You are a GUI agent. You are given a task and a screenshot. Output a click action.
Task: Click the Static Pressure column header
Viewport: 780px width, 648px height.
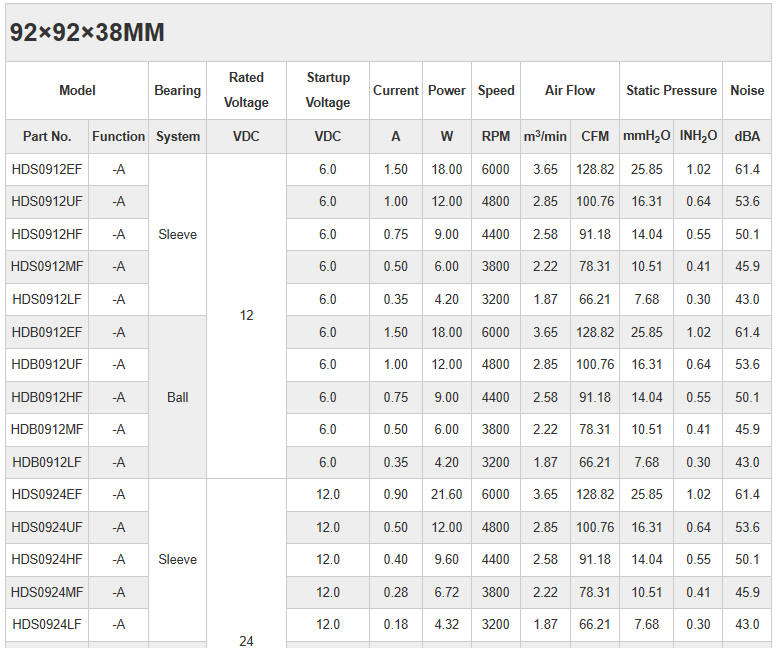click(x=671, y=91)
